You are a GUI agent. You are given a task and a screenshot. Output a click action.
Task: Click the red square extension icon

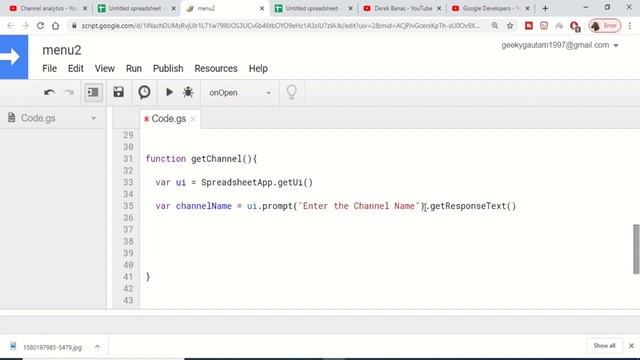point(529,26)
